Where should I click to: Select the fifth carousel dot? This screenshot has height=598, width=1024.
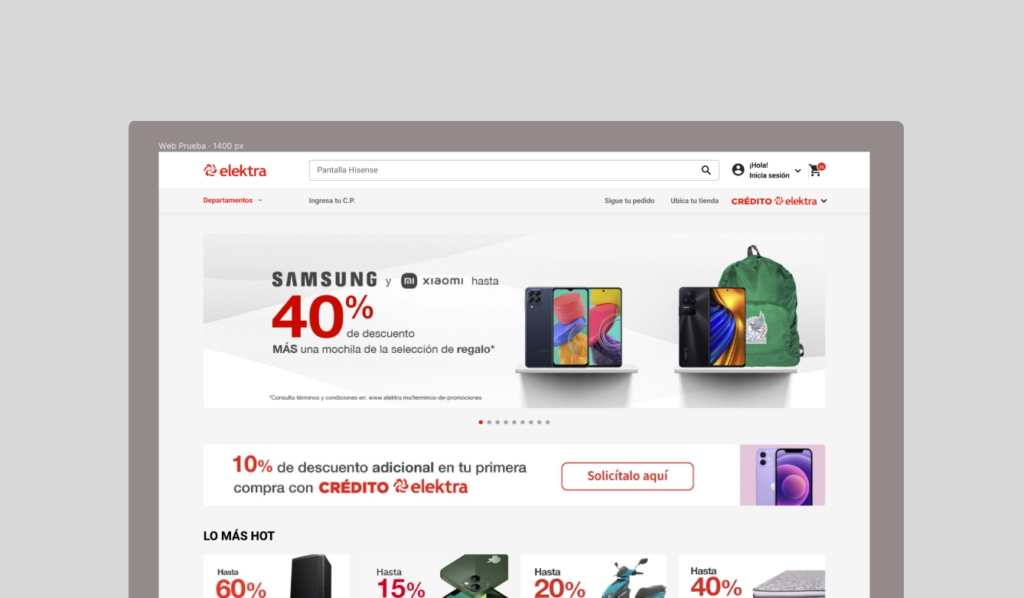pos(514,422)
